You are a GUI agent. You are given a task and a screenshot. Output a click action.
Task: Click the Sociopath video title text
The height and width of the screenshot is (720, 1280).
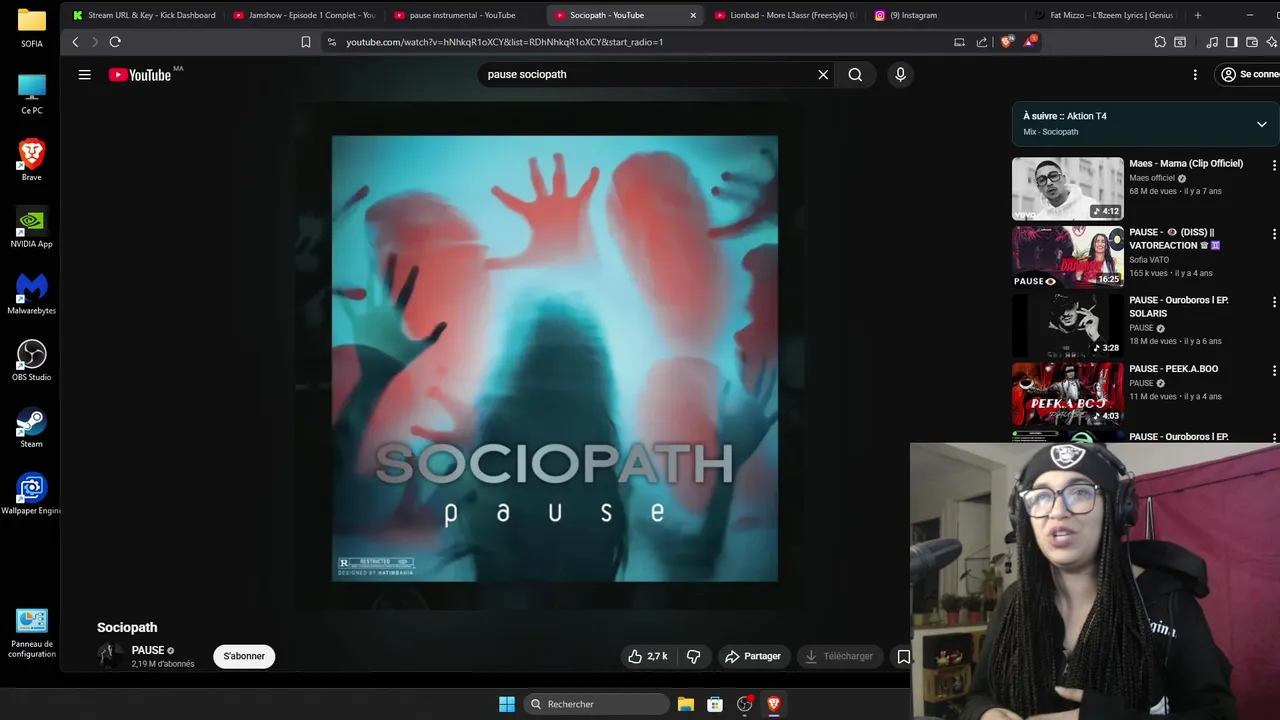[x=127, y=627]
